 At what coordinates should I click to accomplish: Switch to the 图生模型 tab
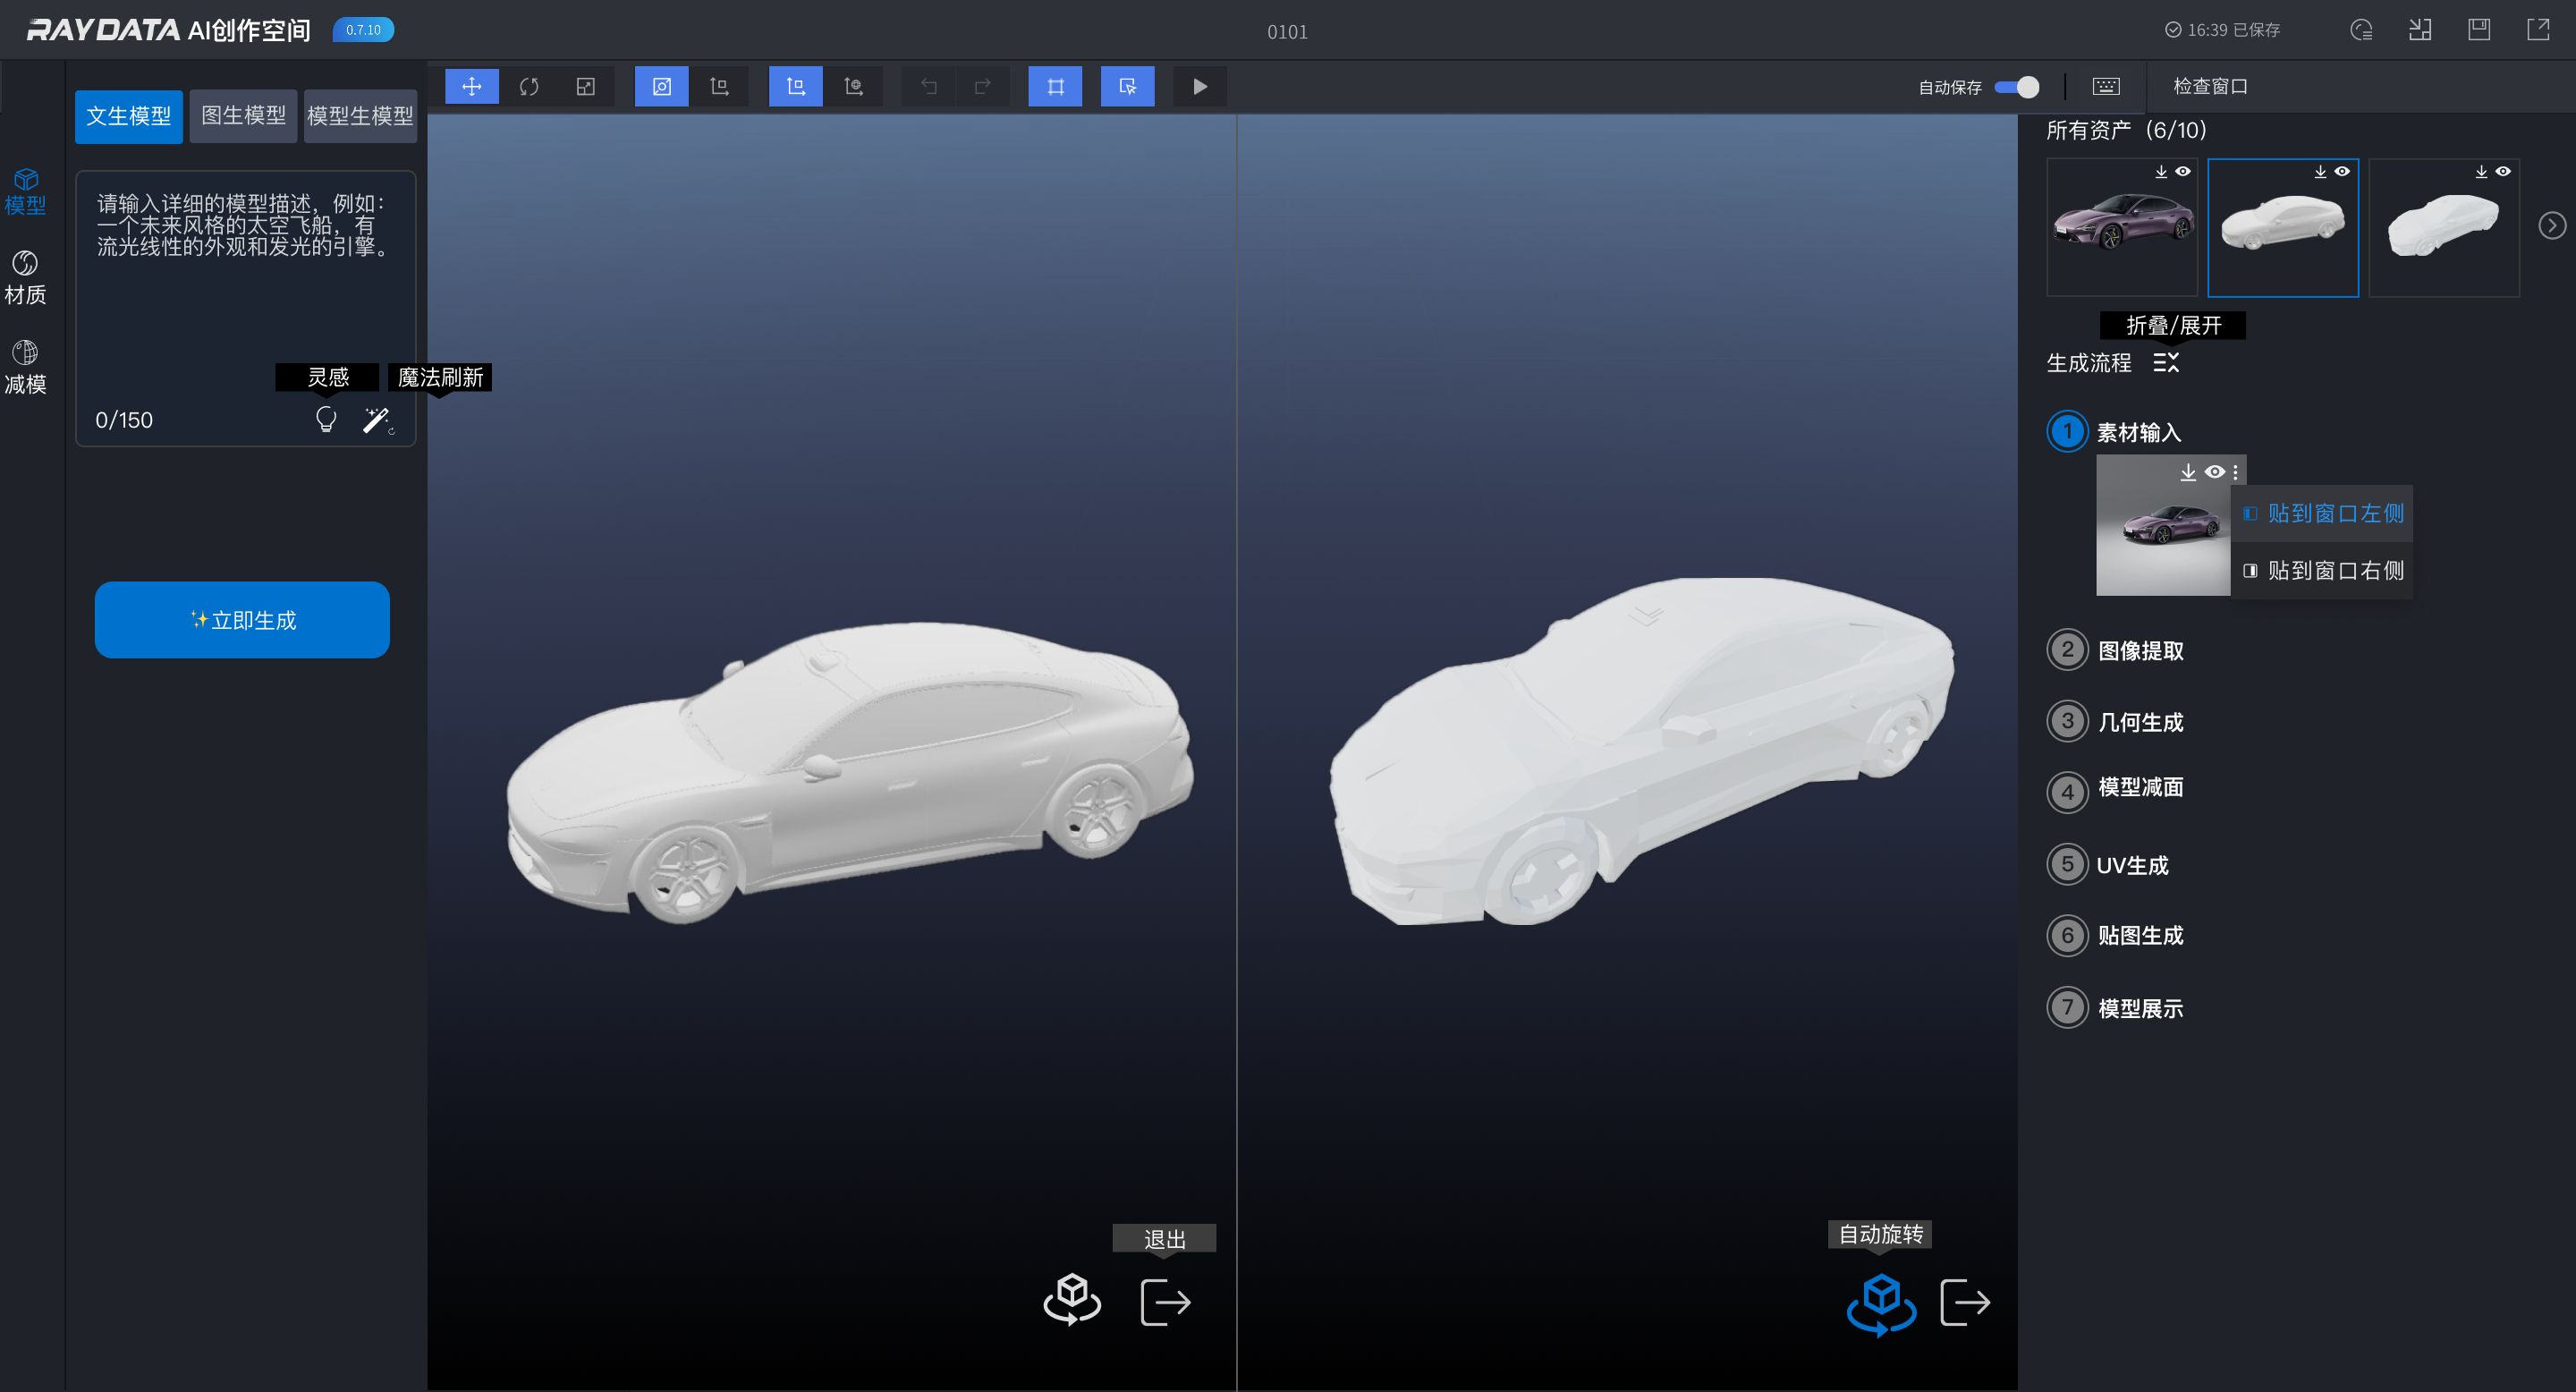(243, 116)
